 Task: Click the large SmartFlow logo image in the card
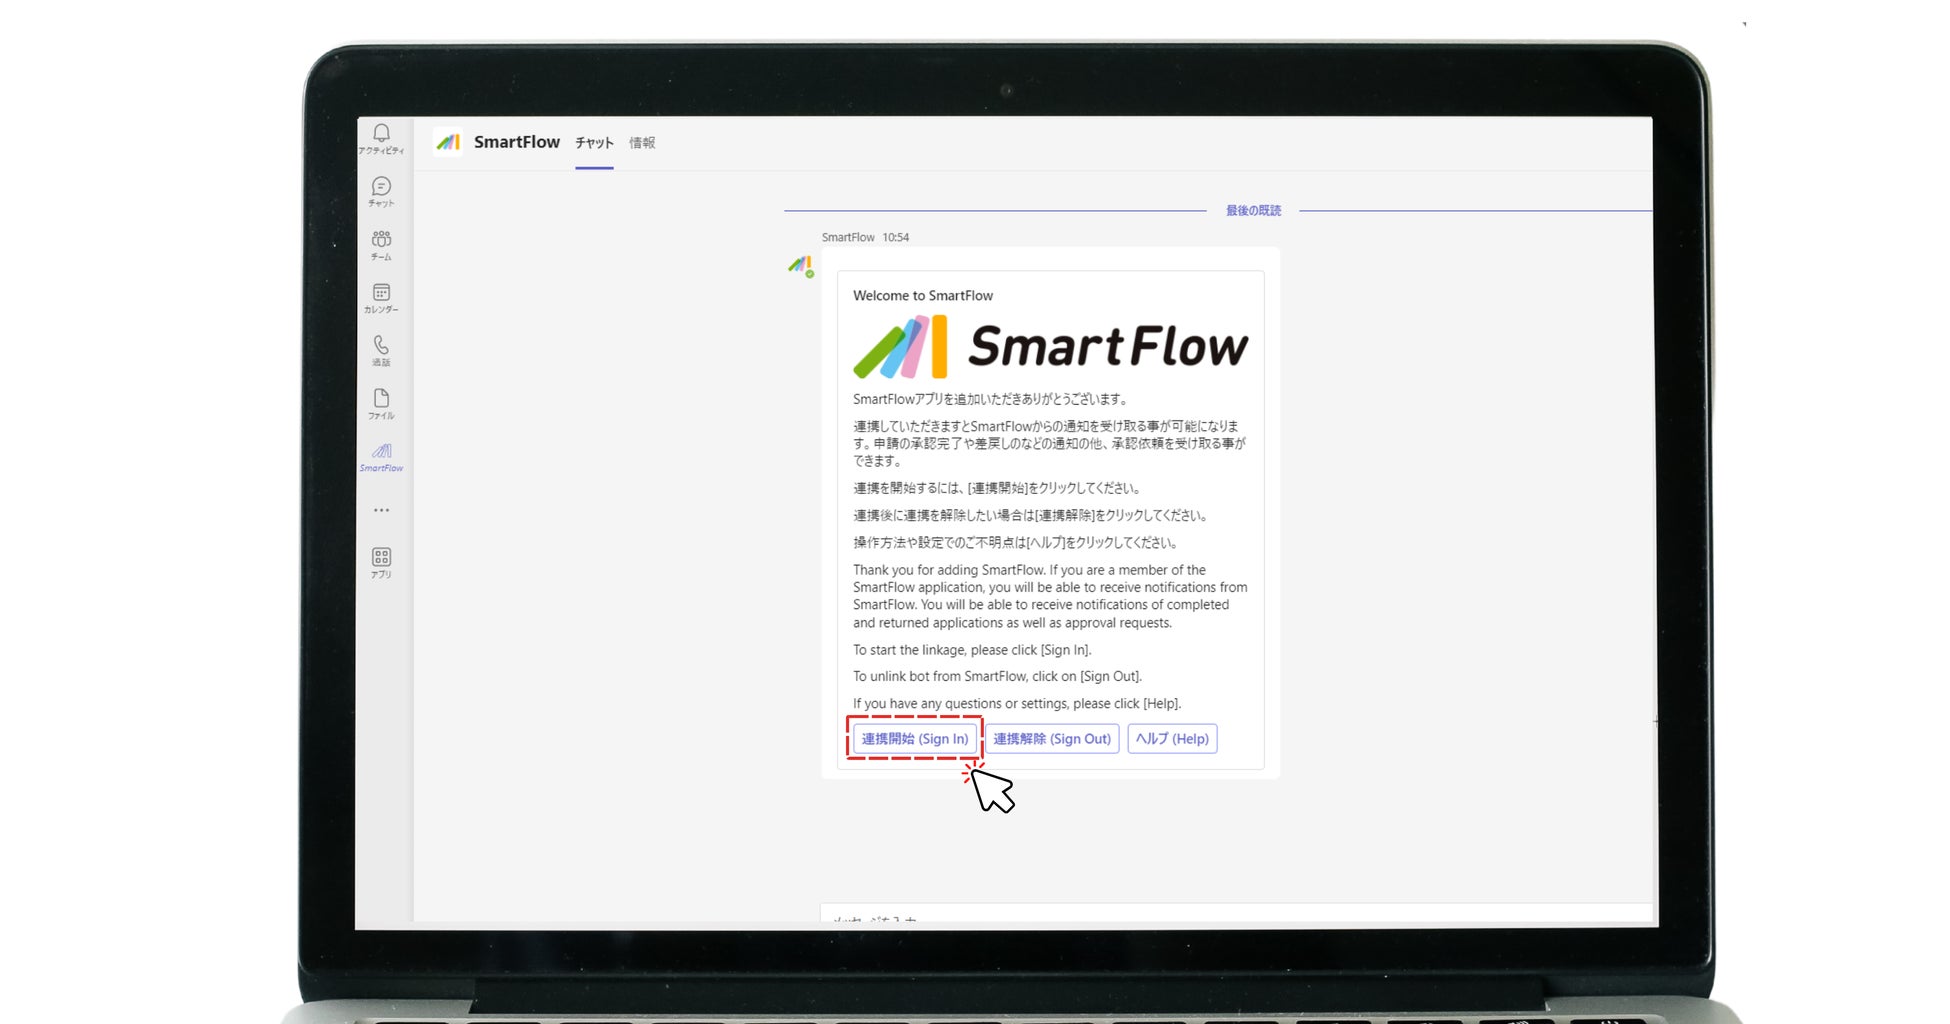1050,347
